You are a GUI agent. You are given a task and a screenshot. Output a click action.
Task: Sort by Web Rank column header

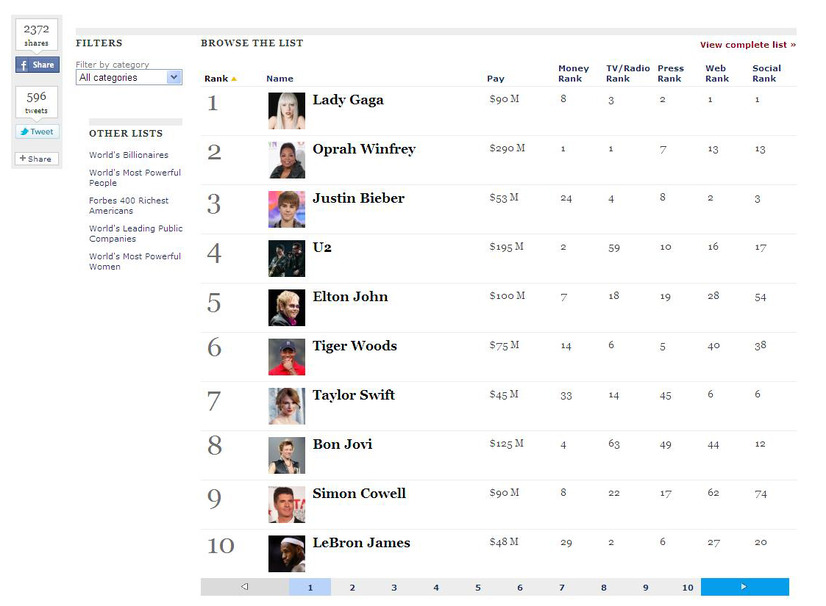coord(716,73)
